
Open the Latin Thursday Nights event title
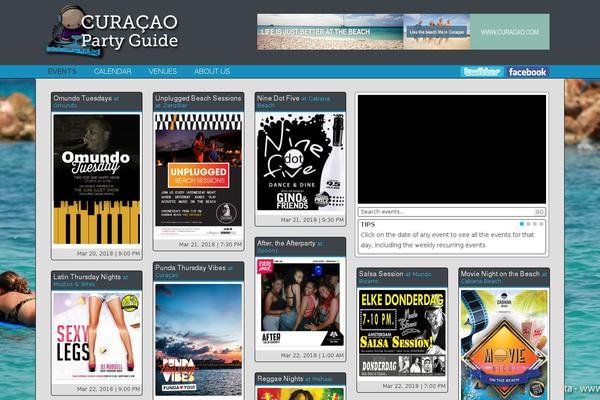(x=87, y=277)
